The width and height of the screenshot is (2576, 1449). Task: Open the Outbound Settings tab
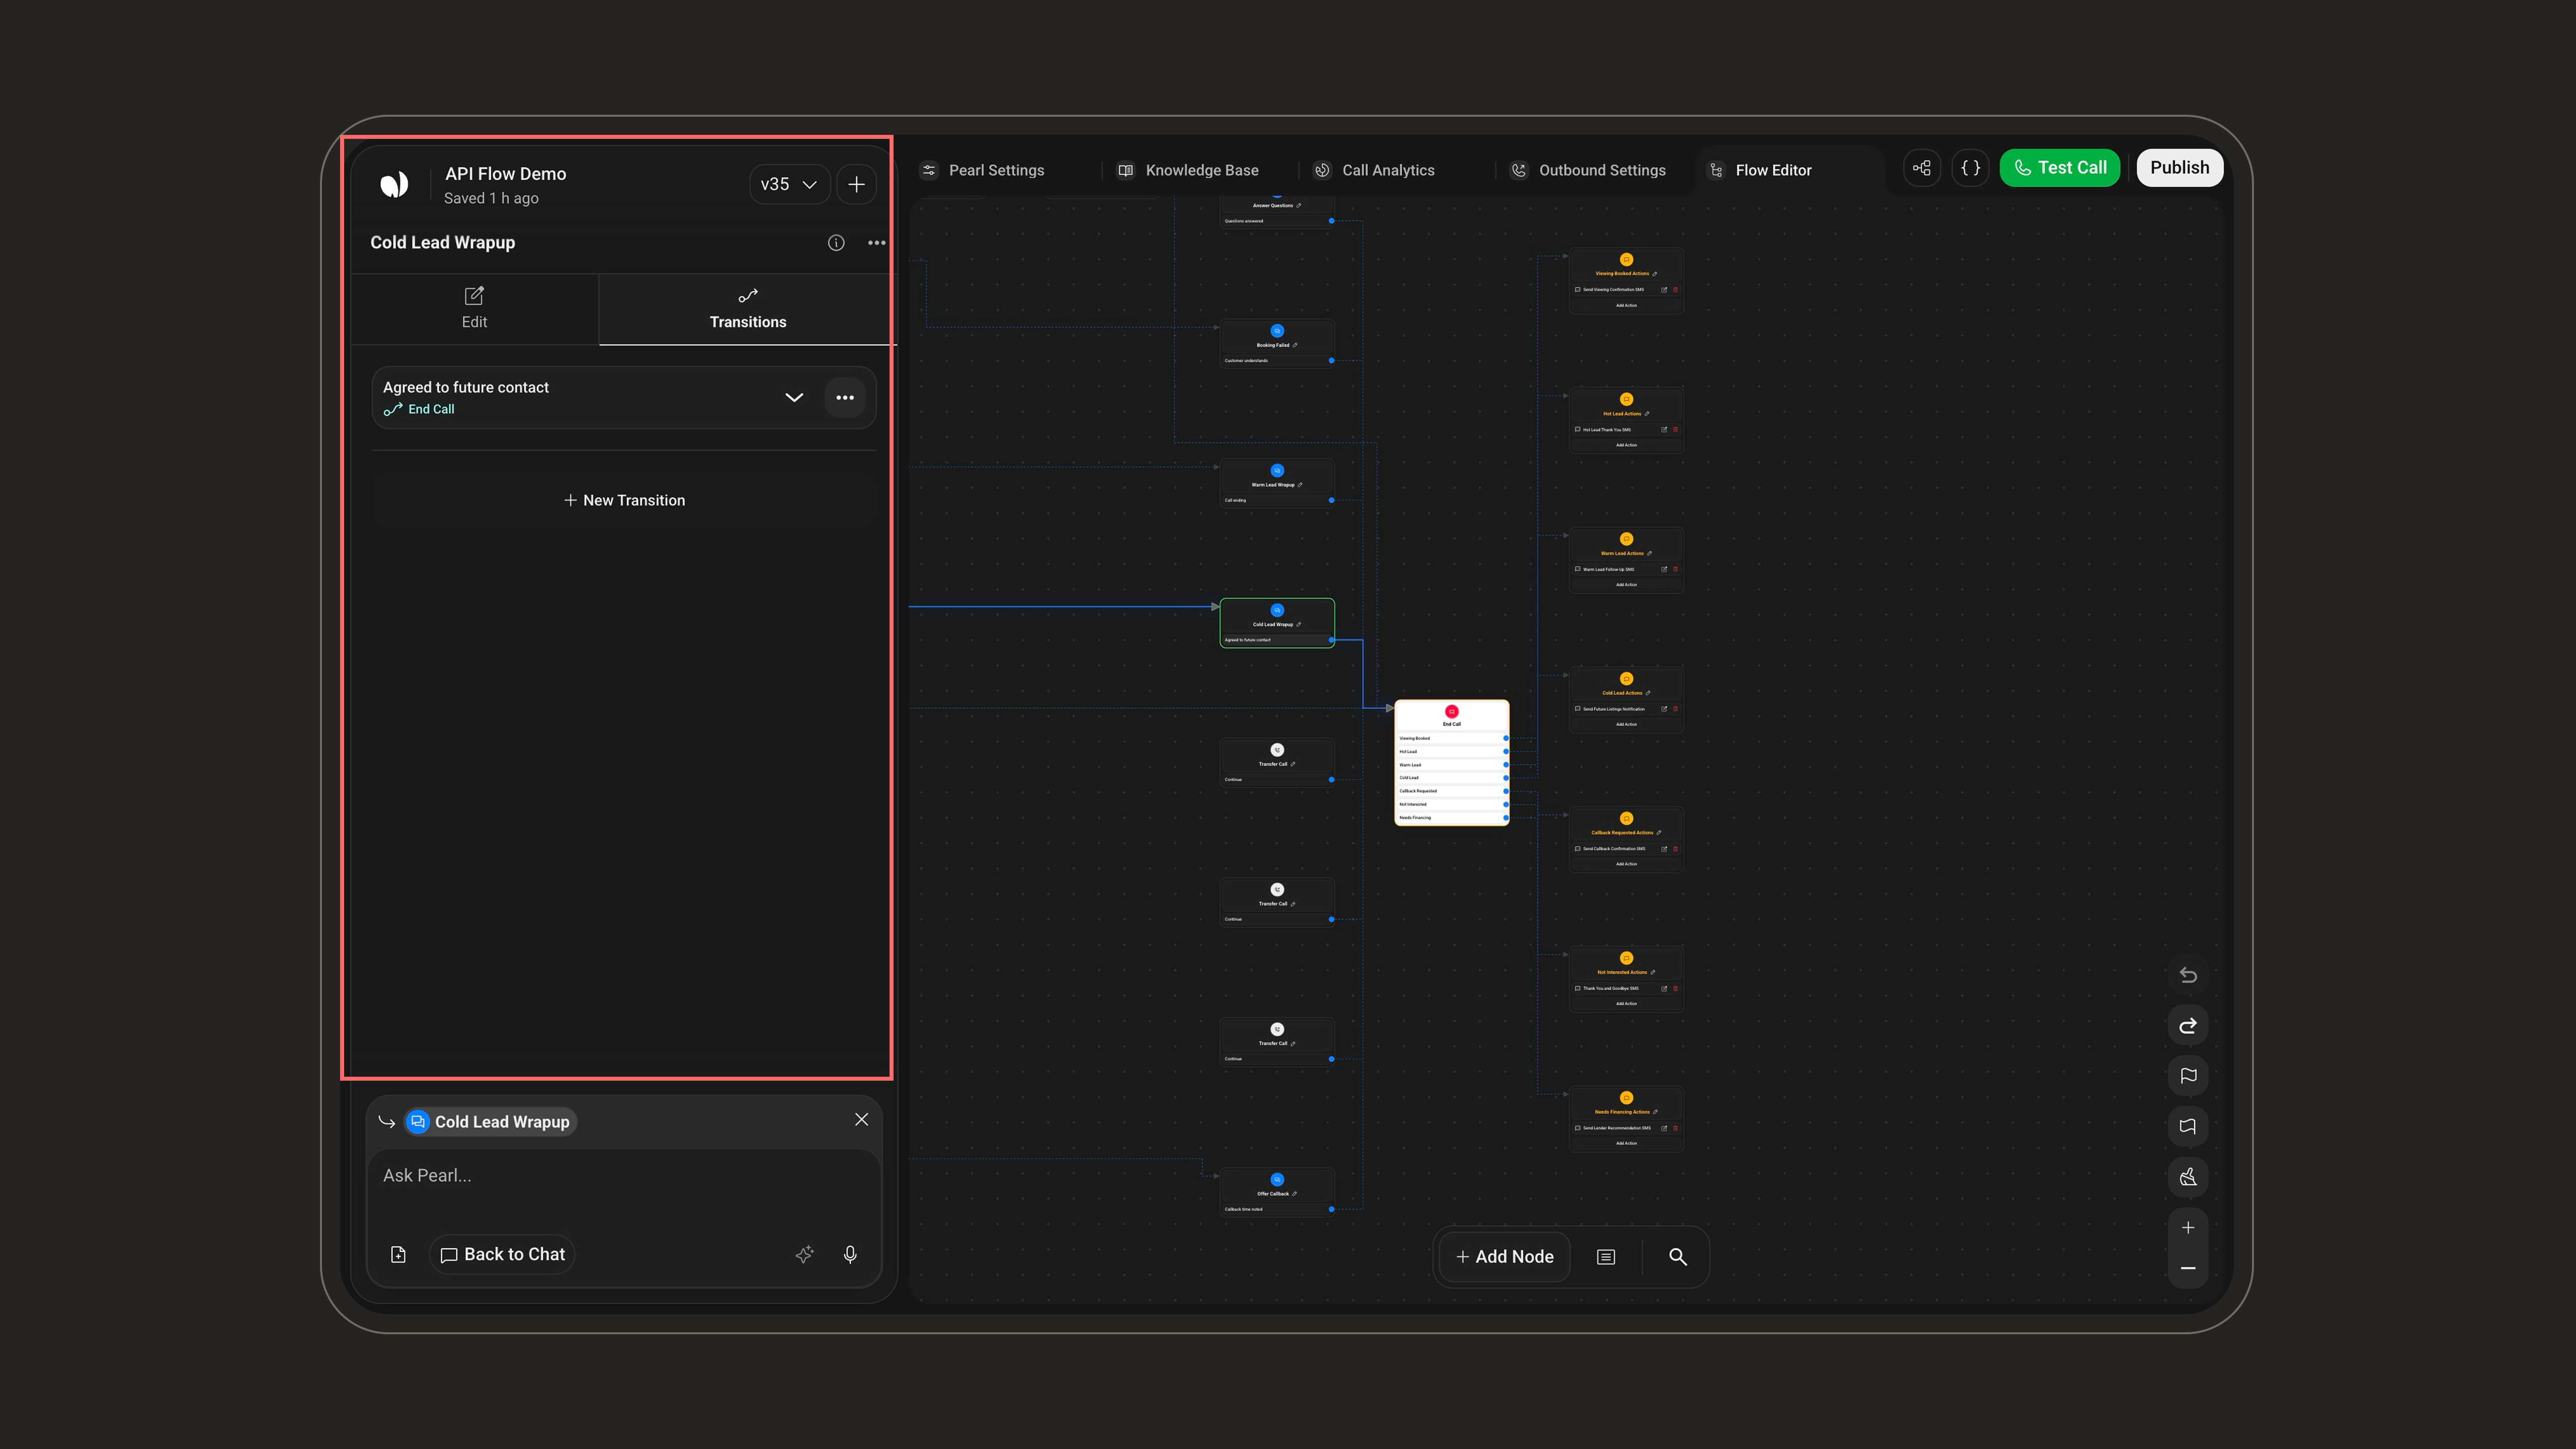[1588, 170]
